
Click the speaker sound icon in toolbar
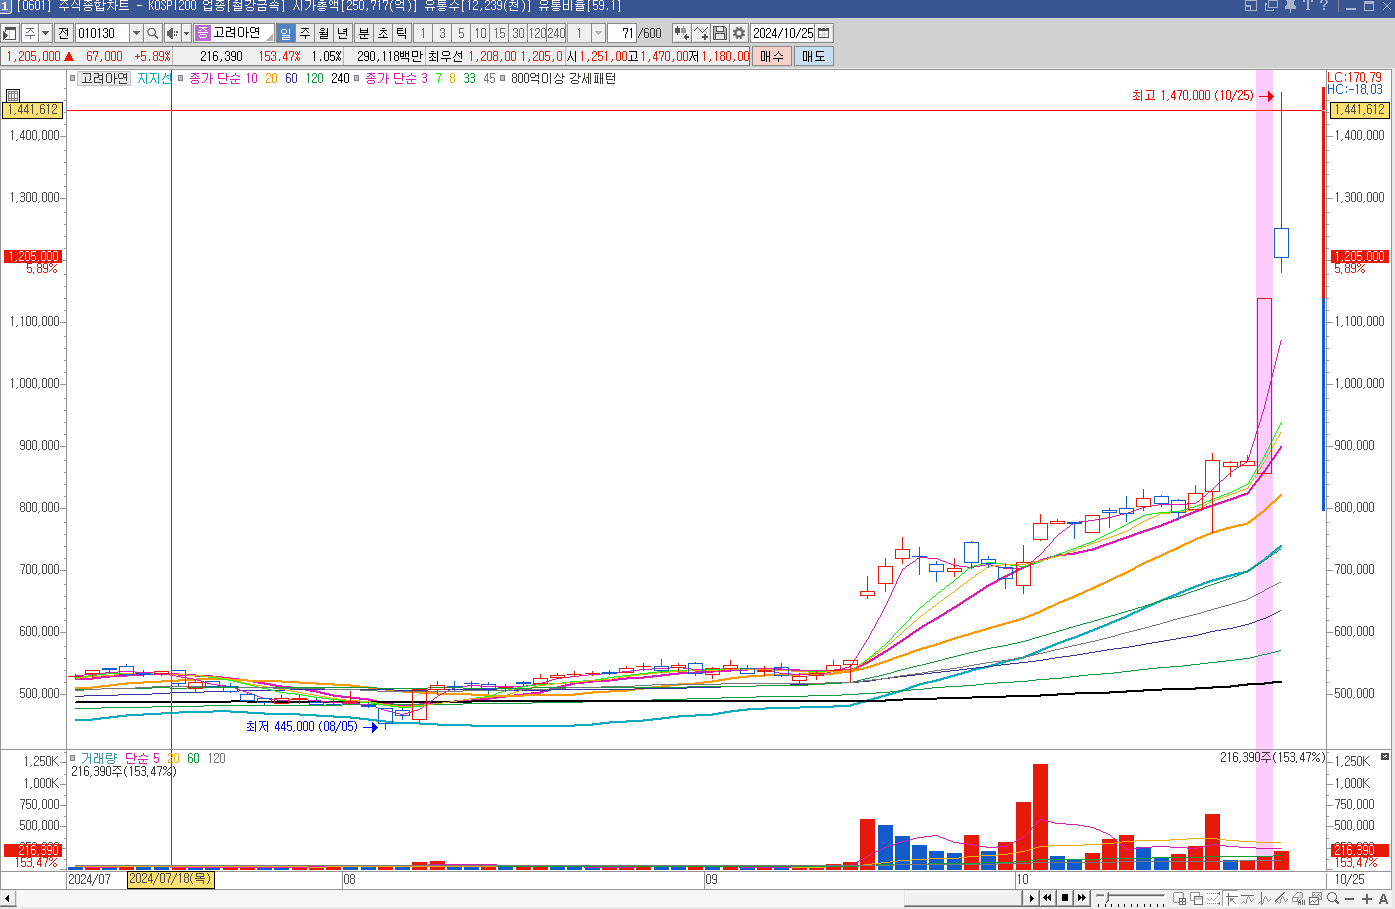172,33
